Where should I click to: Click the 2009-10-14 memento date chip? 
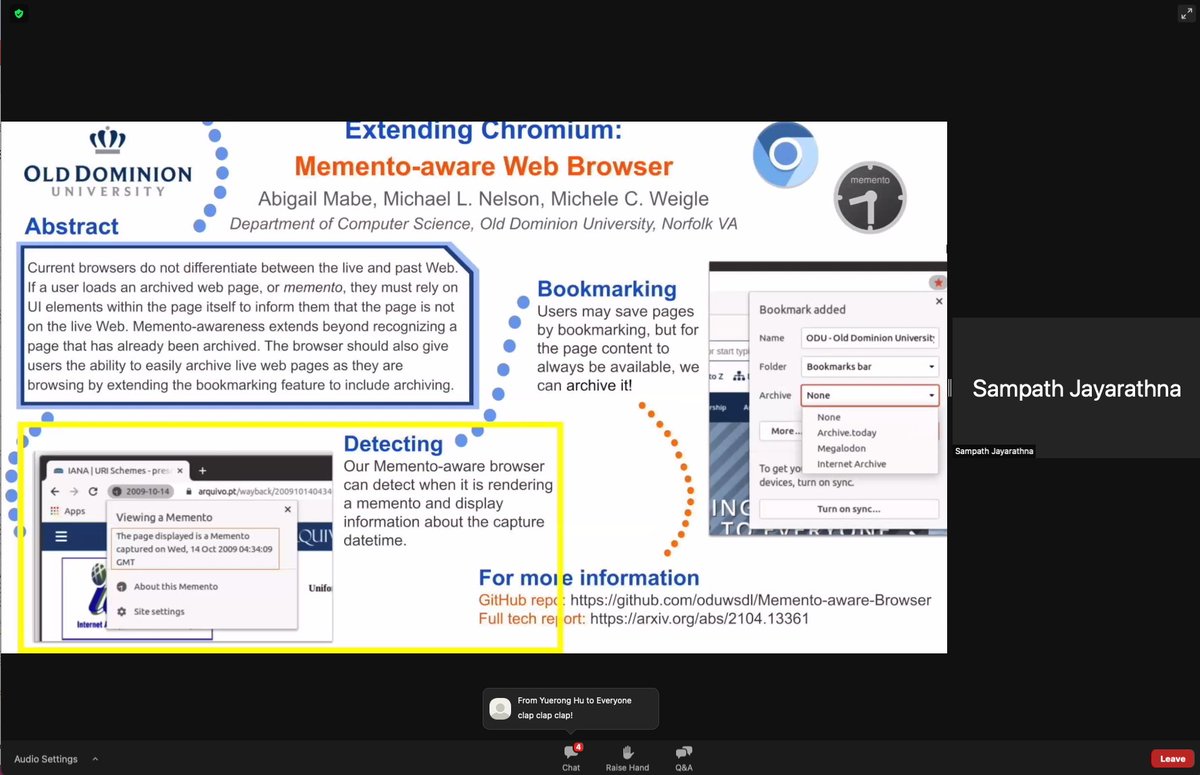tap(141, 491)
